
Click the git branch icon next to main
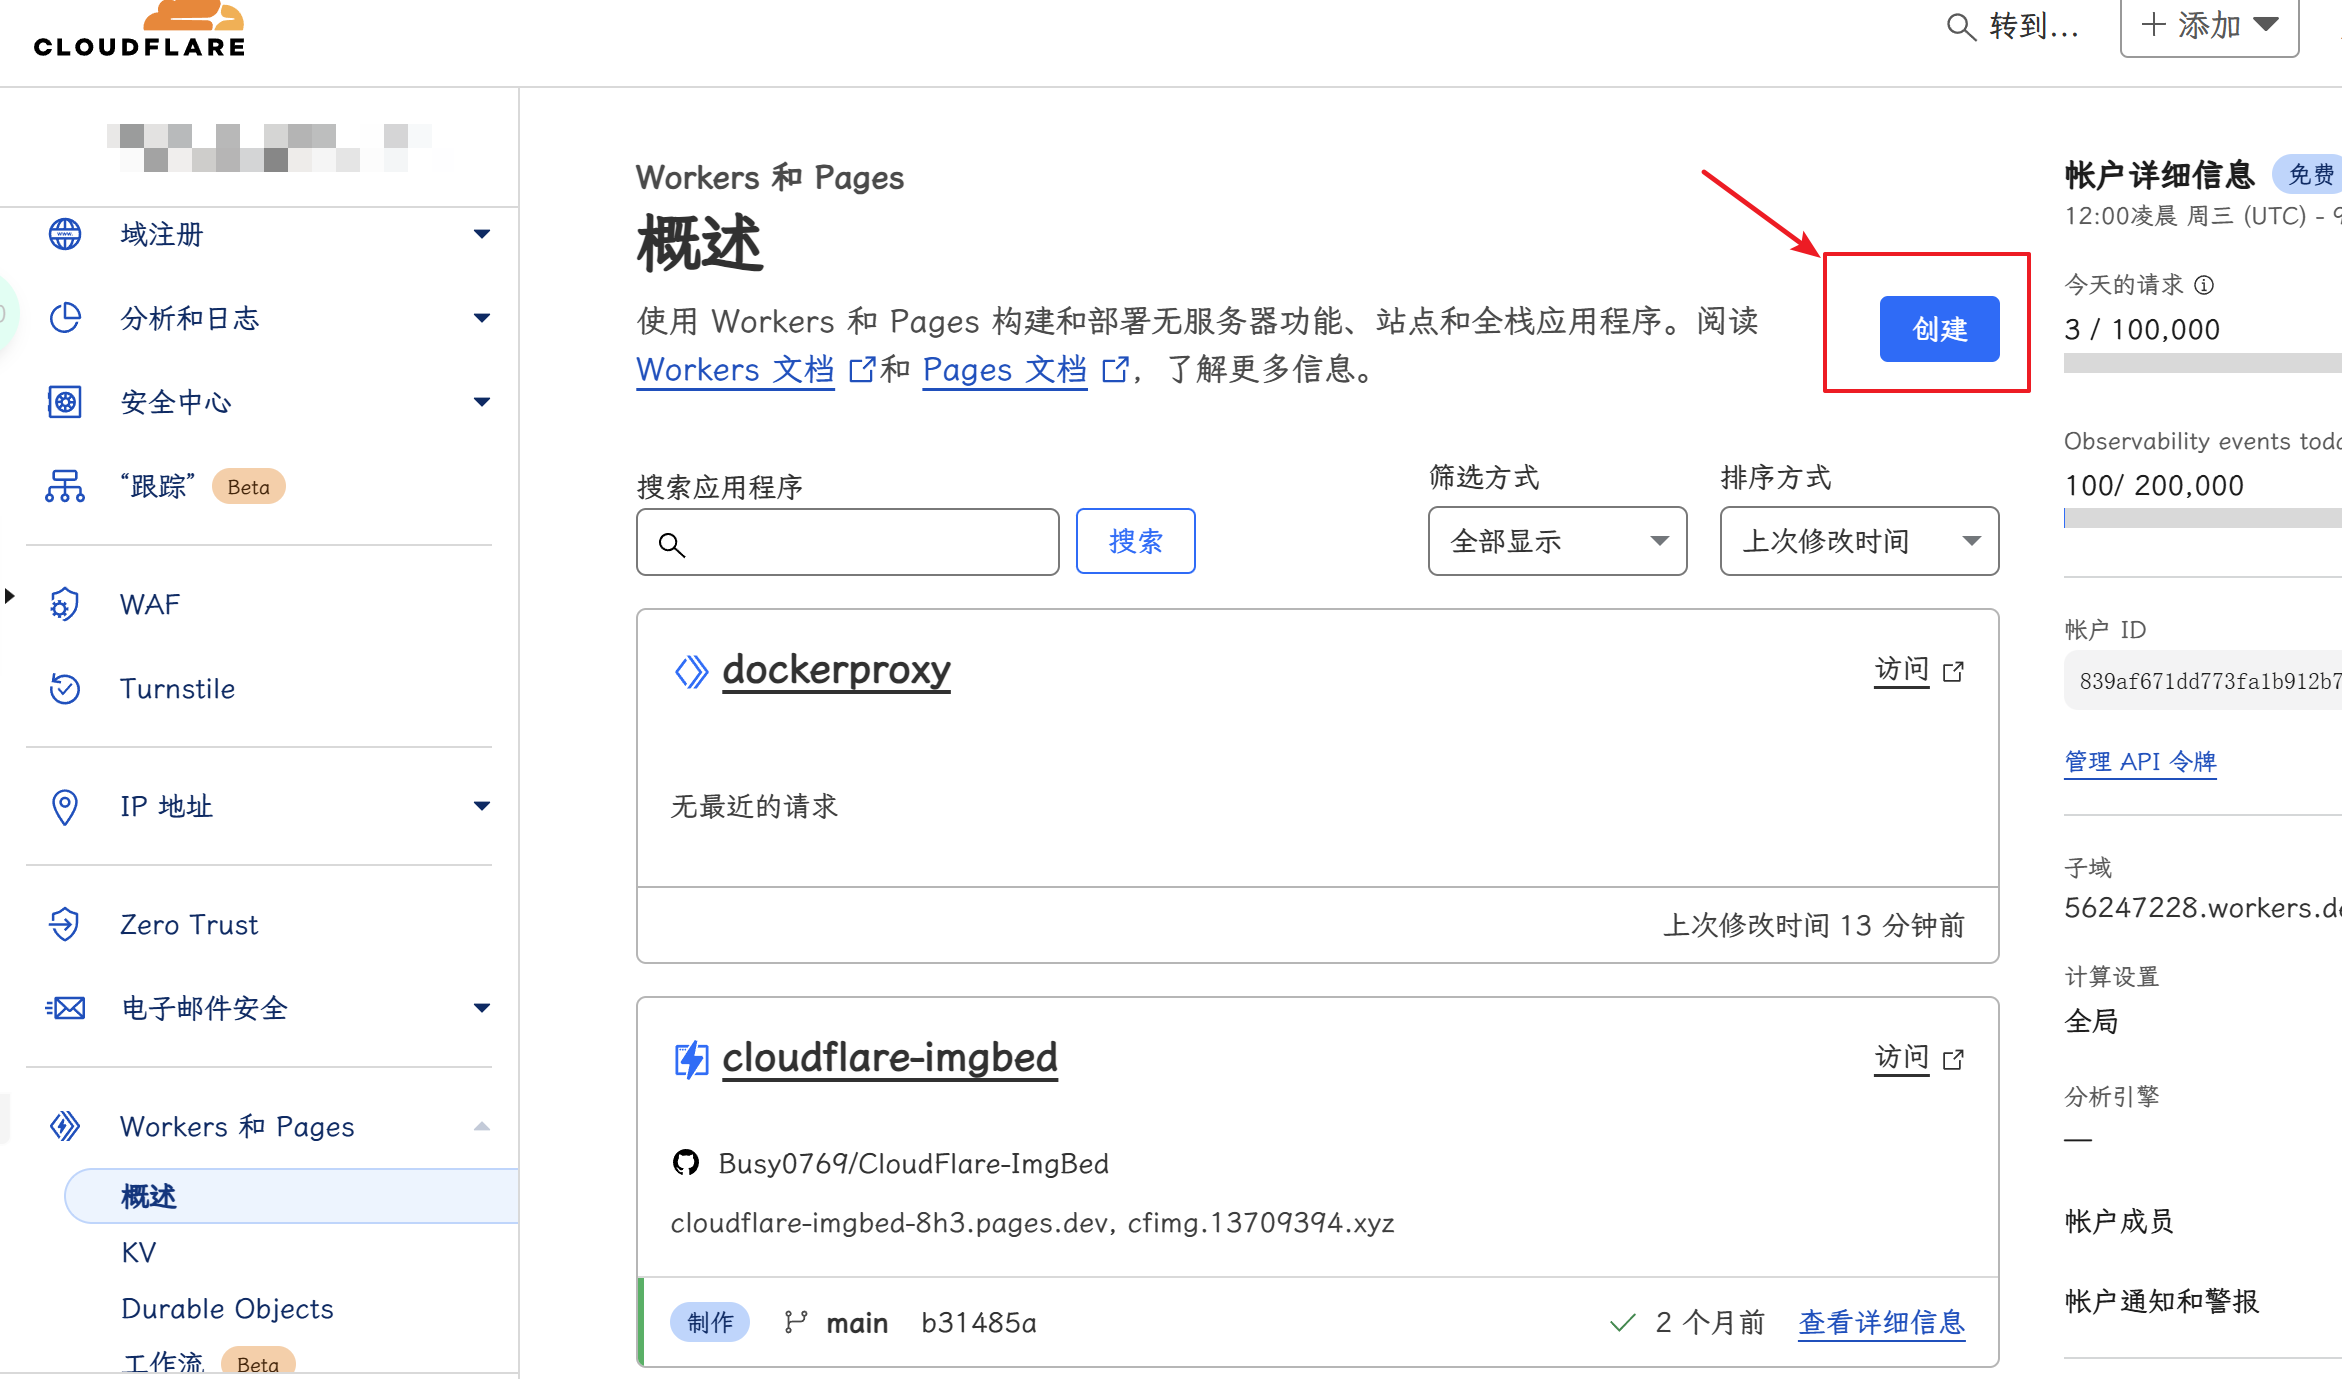796,1322
